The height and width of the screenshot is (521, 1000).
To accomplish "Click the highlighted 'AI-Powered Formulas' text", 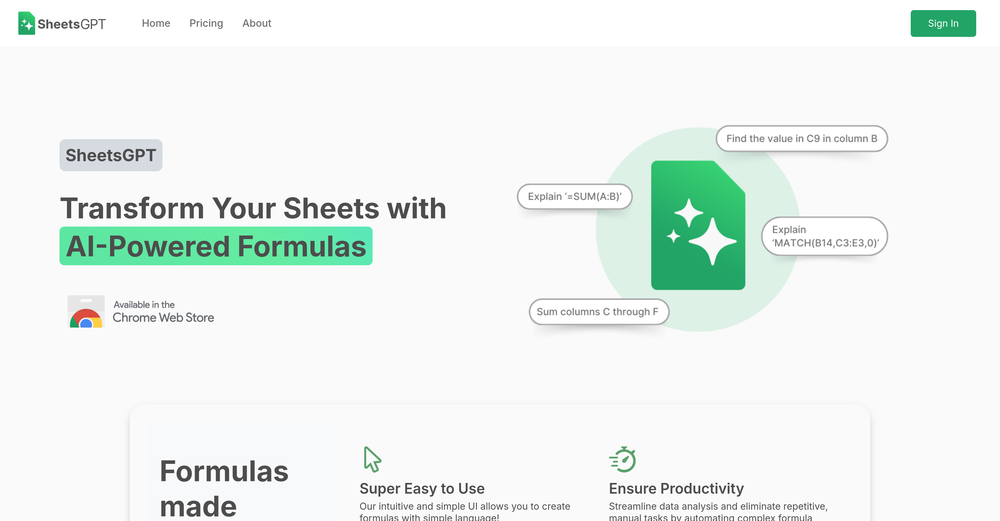I will point(216,246).
